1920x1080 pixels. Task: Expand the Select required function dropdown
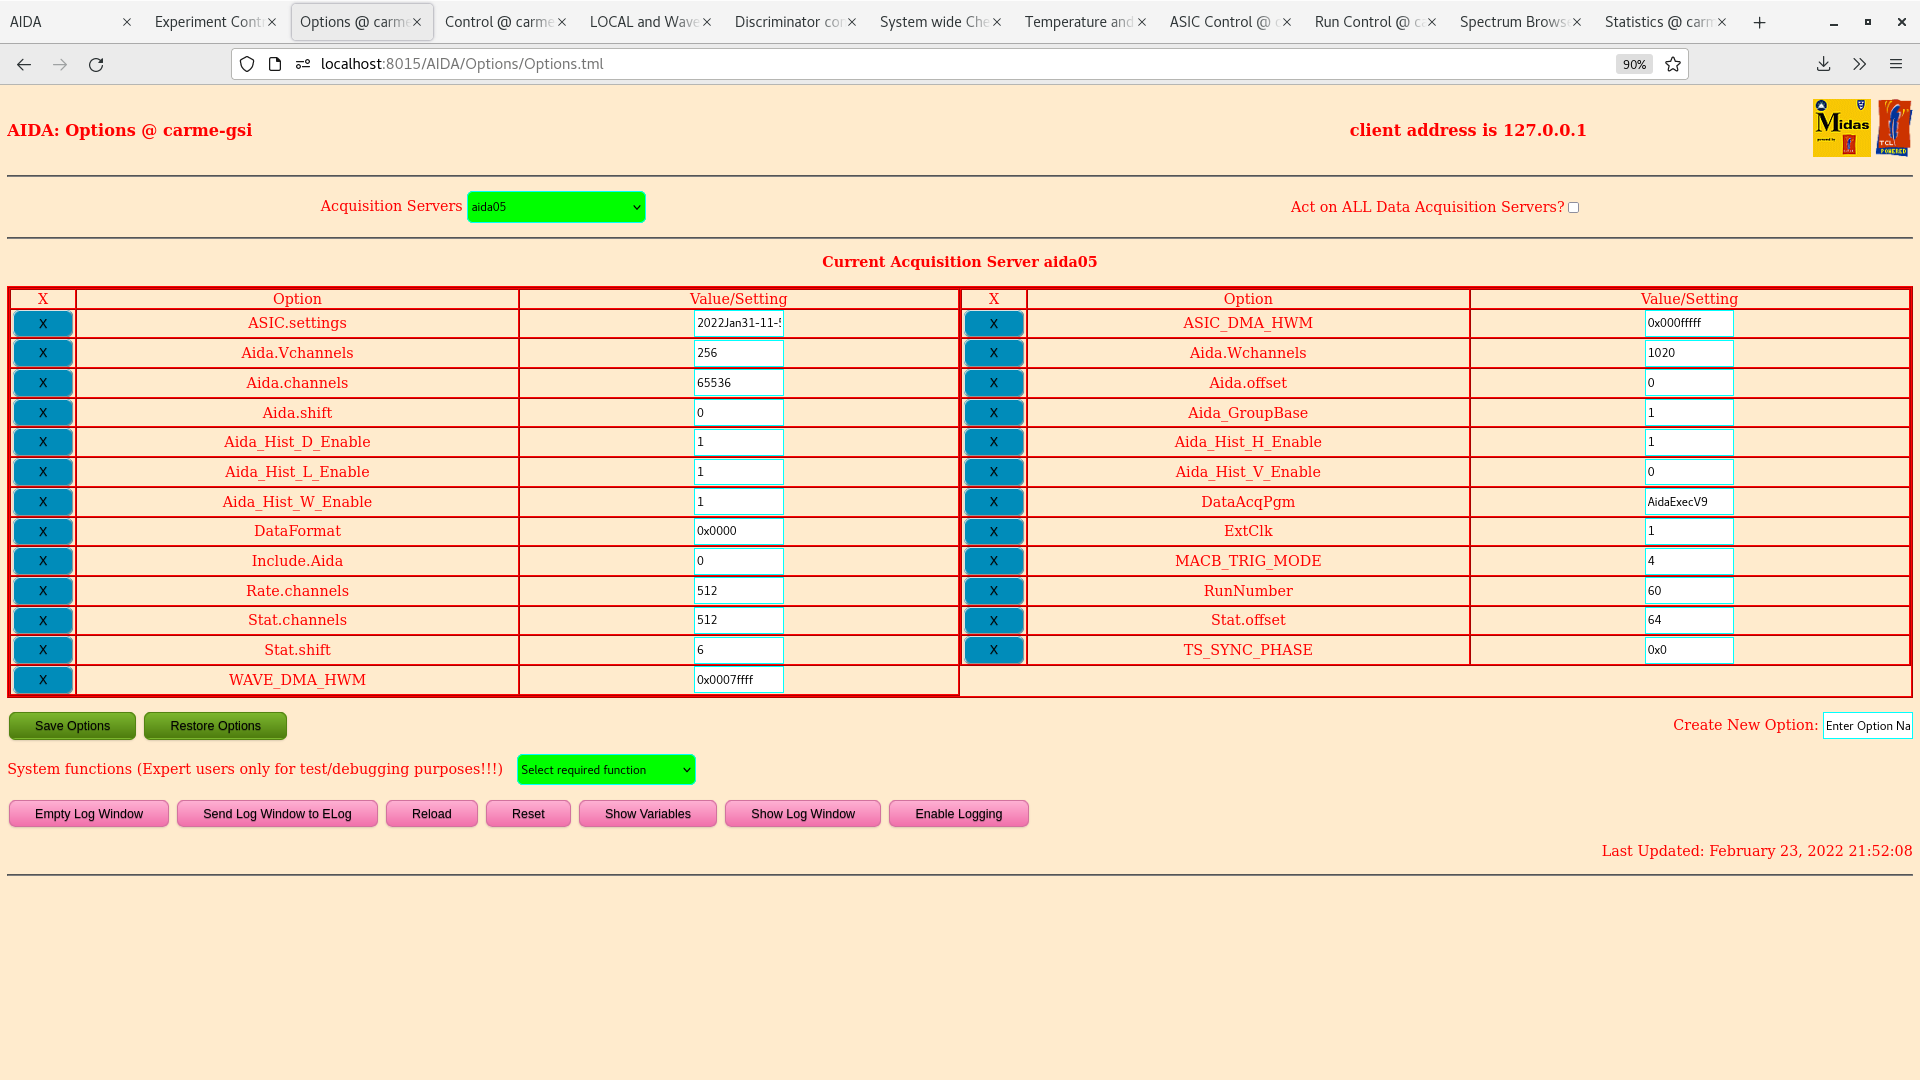[x=606, y=770]
